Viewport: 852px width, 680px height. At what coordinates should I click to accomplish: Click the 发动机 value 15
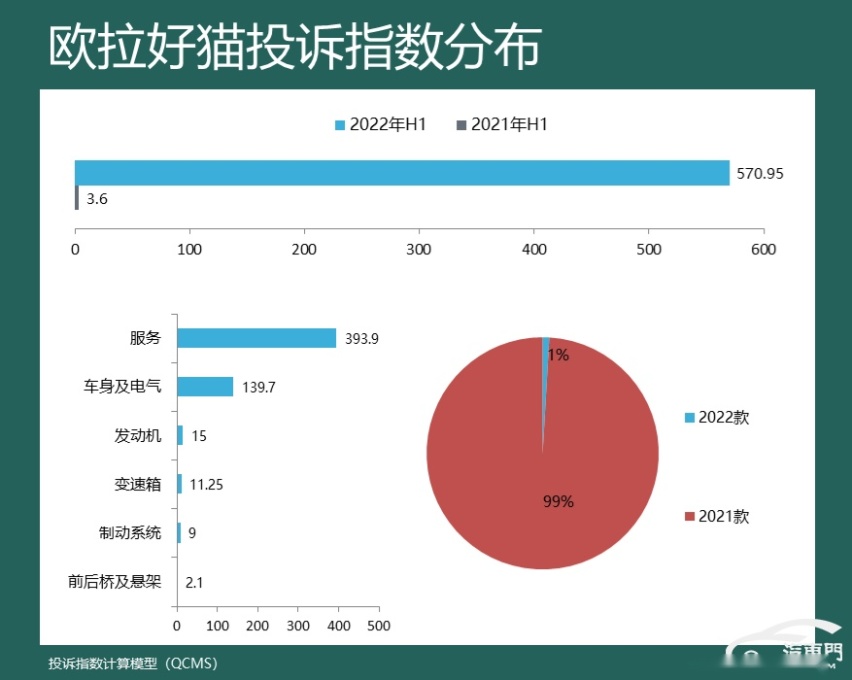199,436
